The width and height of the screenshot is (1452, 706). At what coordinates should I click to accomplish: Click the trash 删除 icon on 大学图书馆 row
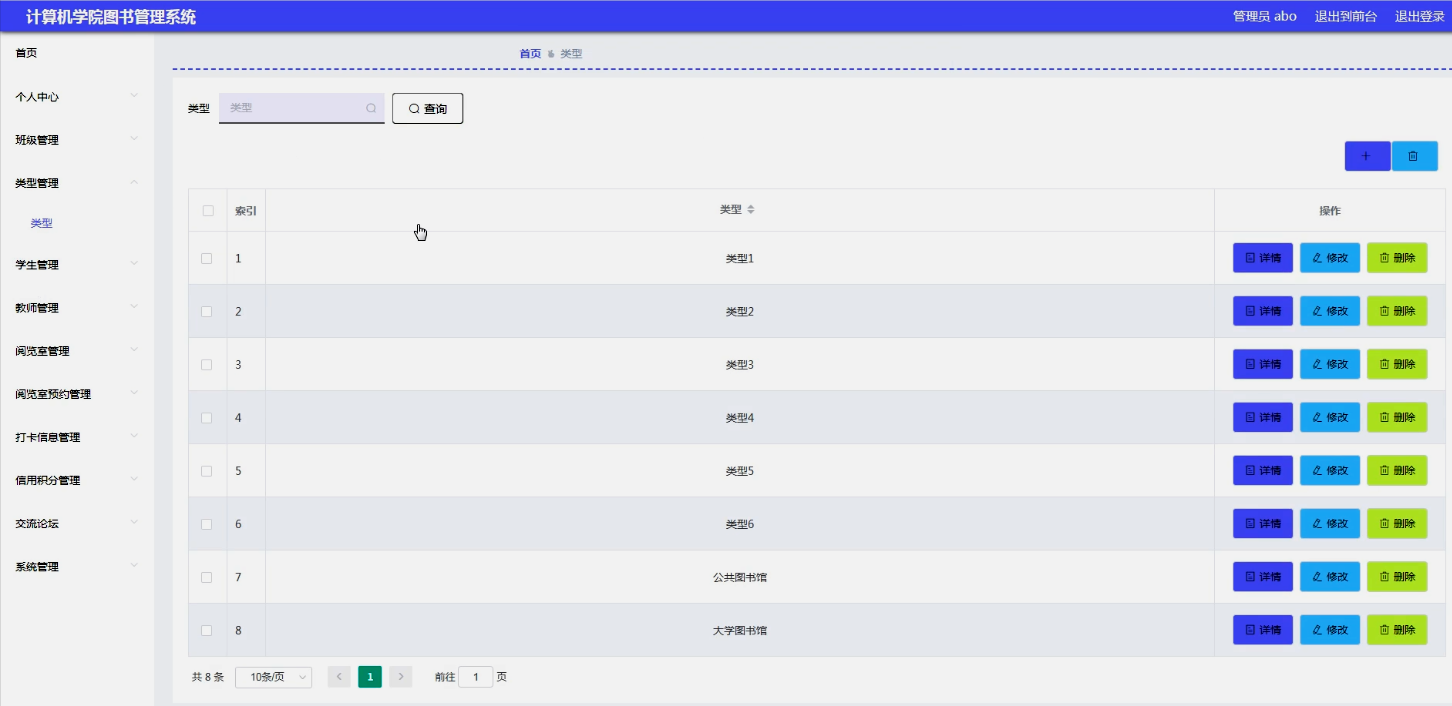(1386, 630)
